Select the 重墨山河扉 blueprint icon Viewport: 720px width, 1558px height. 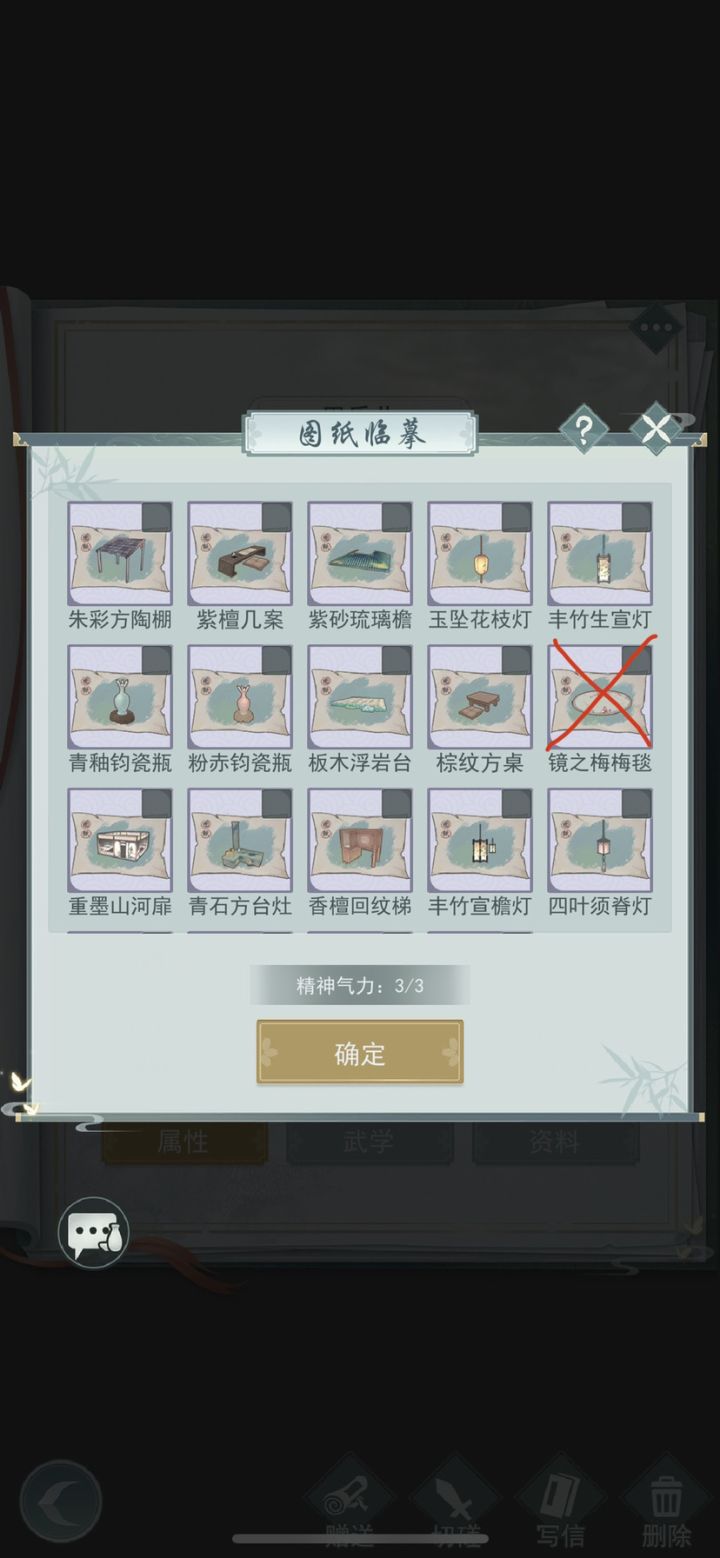point(120,840)
